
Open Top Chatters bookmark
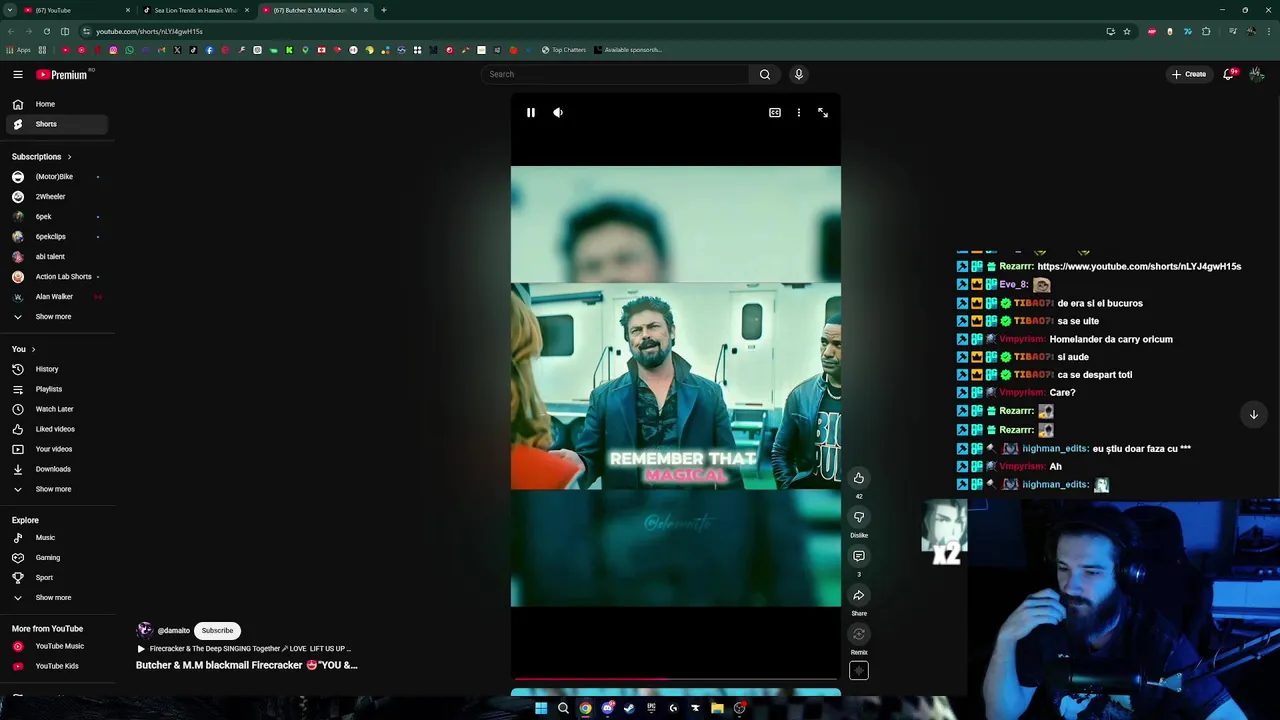point(564,50)
